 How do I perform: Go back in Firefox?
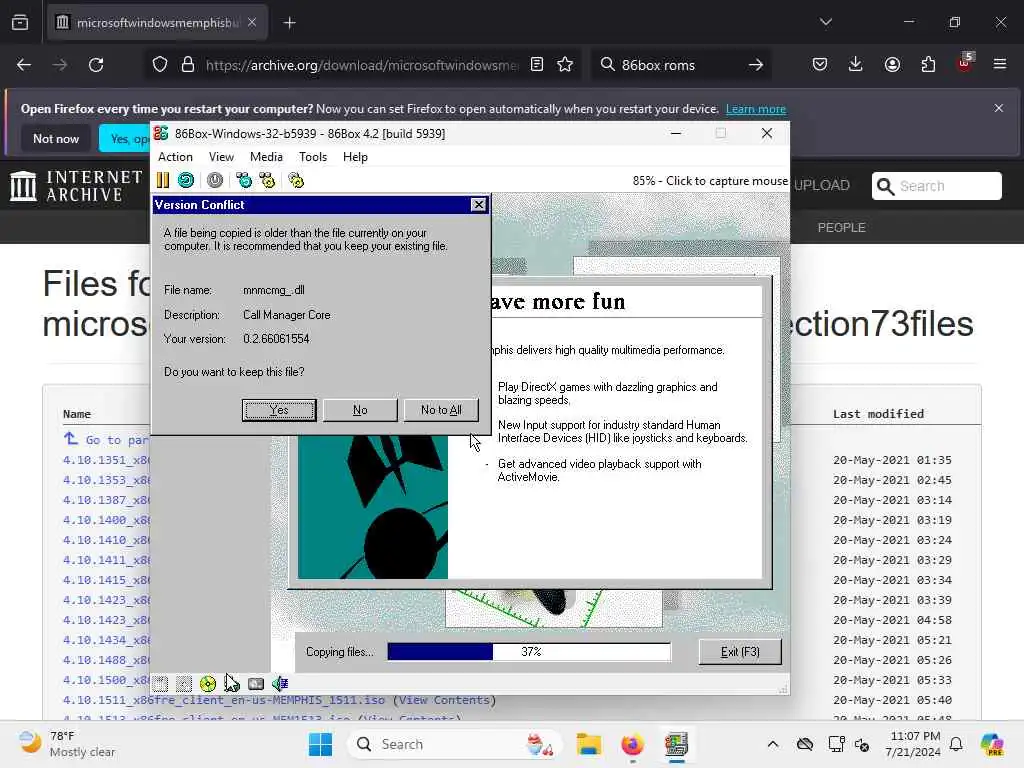24,65
